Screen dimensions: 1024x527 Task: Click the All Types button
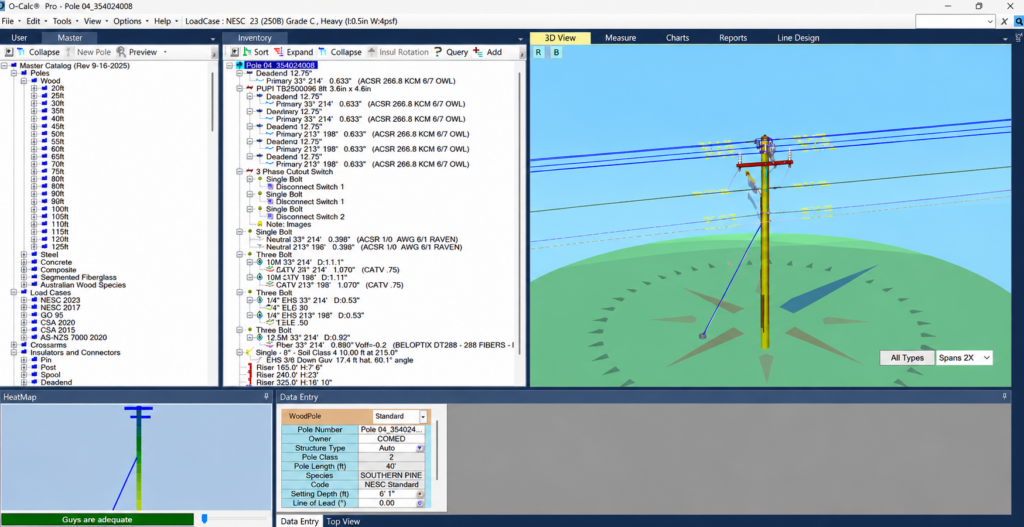pyautogui.click(x=907, y=358)
